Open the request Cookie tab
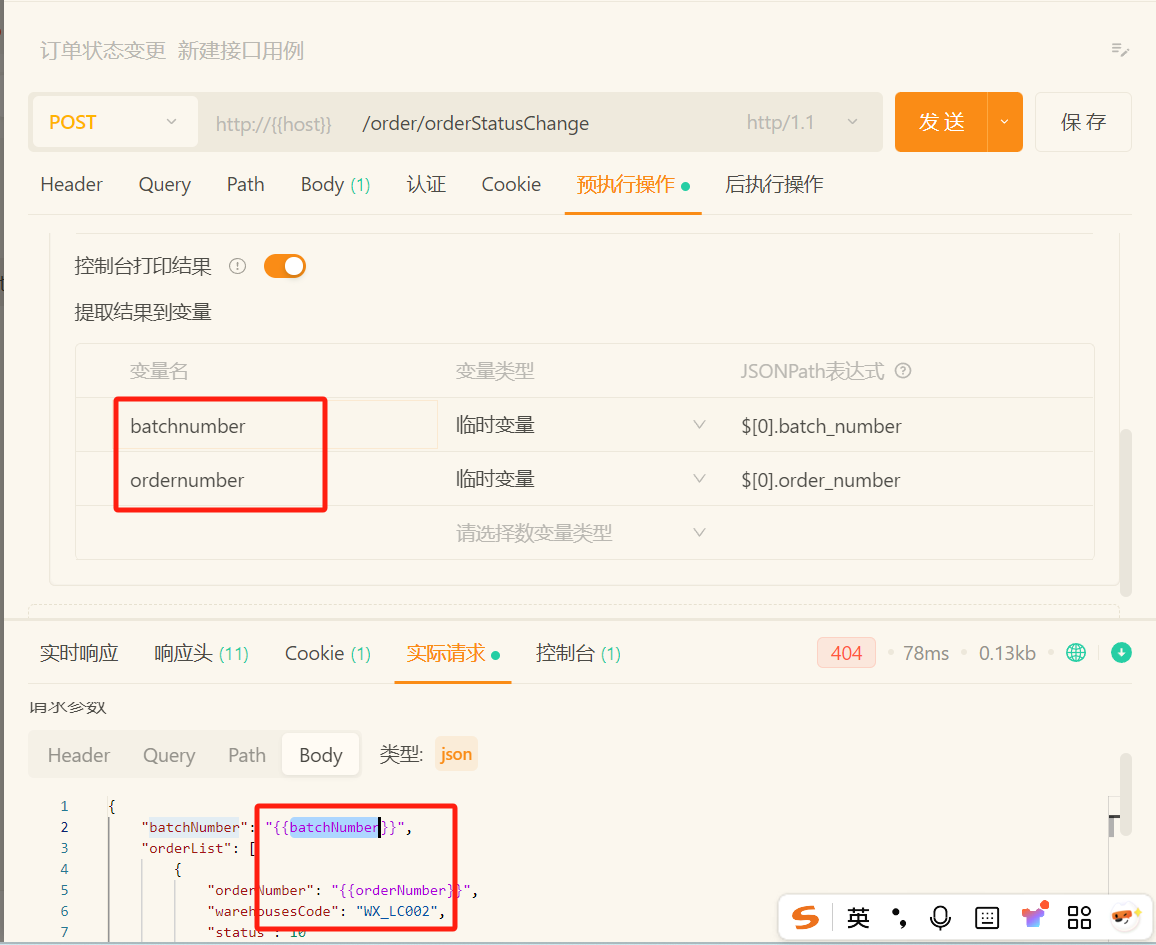Viewport: 1156px width, 945px height. click(x=511, y=184)
